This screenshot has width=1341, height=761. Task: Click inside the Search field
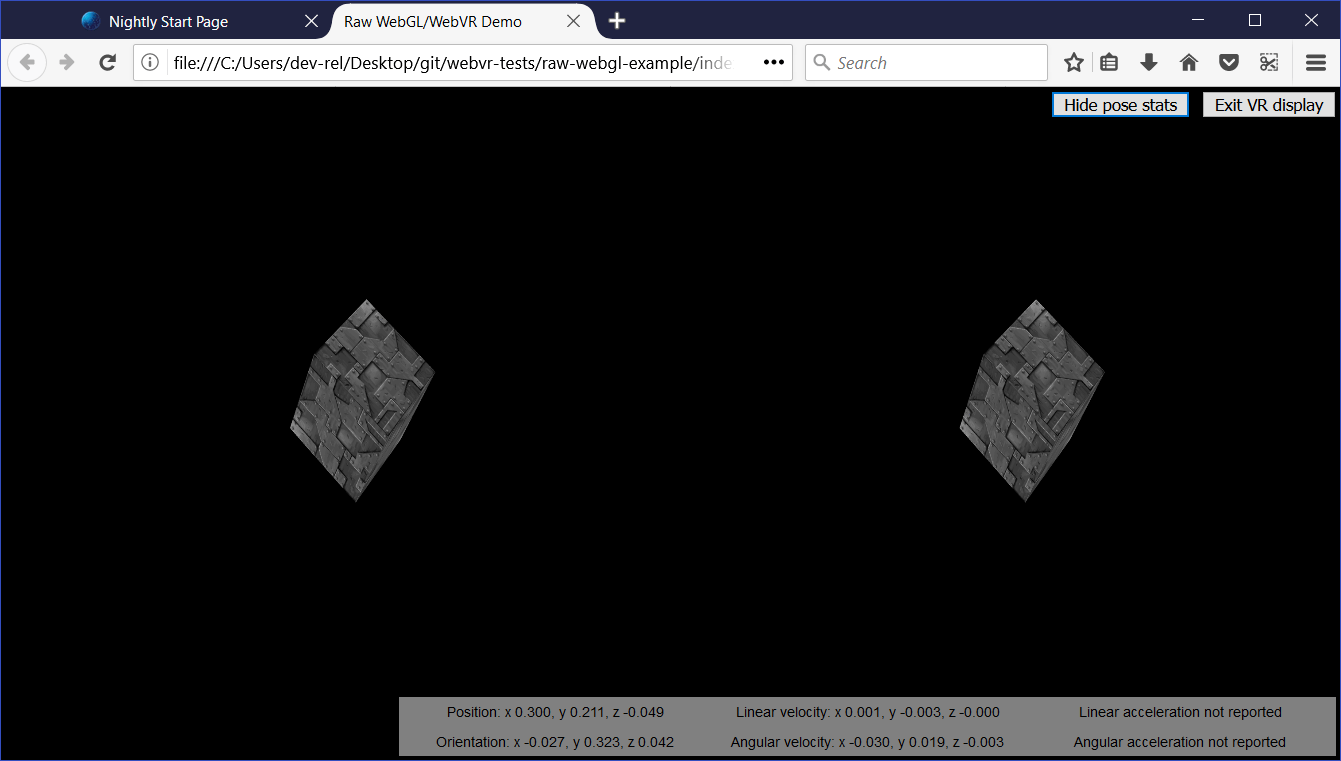925,62
